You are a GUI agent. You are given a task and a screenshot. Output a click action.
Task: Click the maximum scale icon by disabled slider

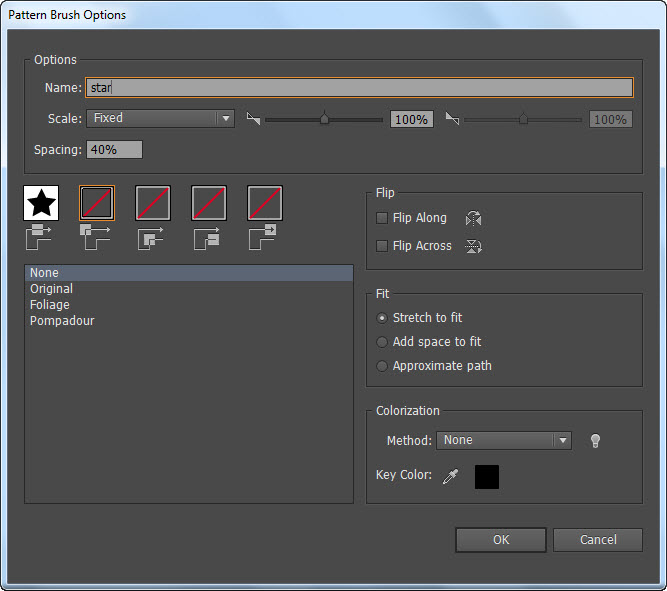pyautogui.click(x=452, y=119)
